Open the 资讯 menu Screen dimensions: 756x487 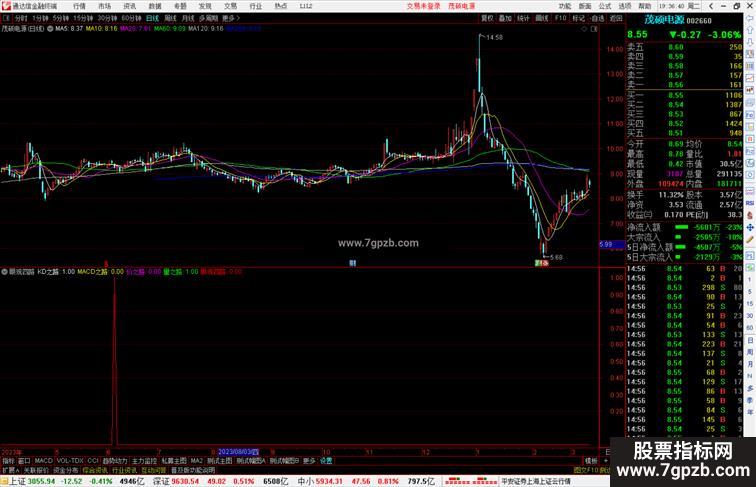coord(130,6)
